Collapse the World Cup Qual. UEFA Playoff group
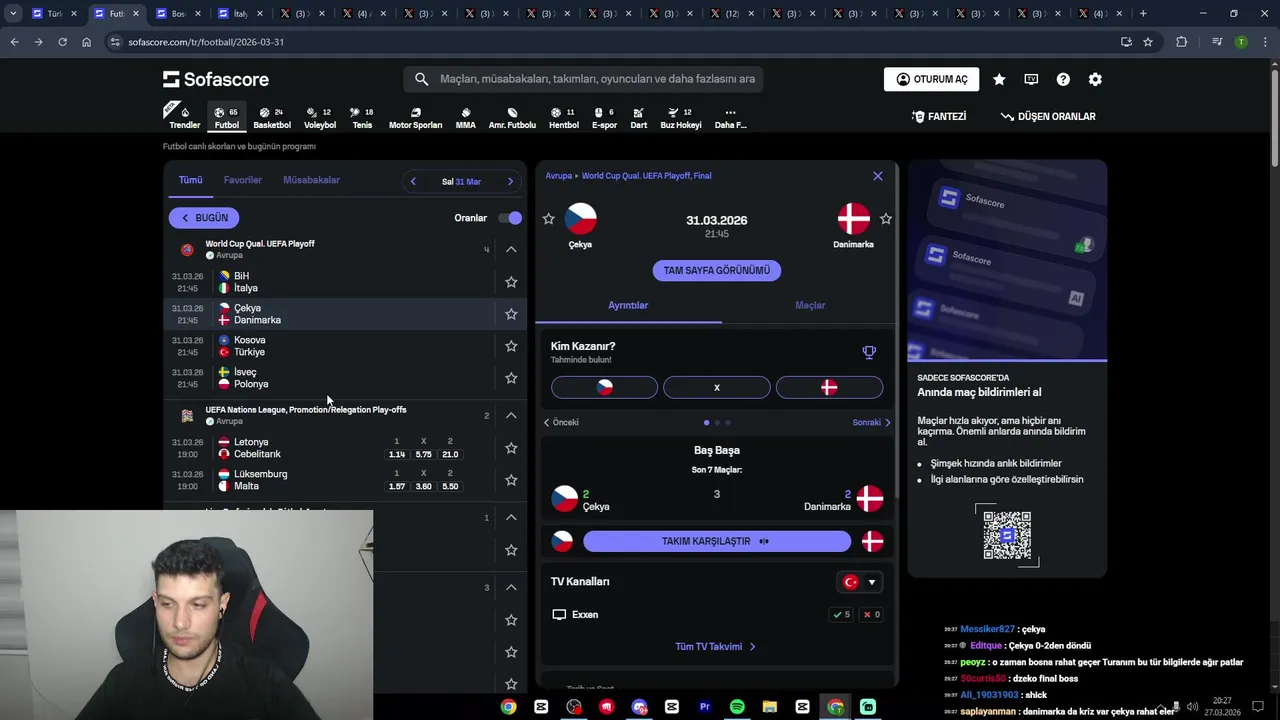 (511, 249)
